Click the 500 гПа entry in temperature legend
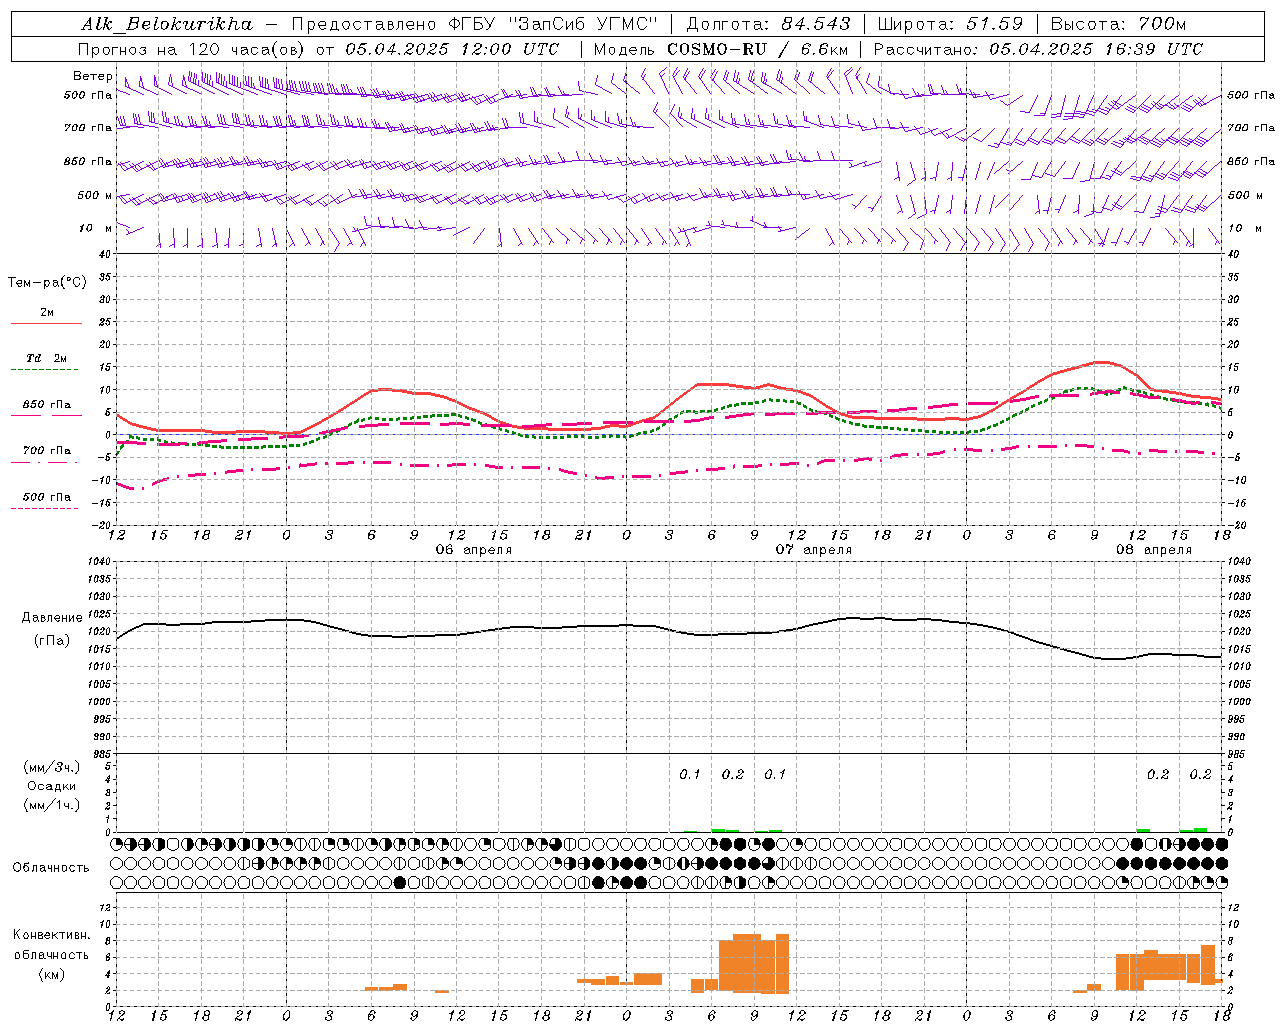1280x1024 pixels. click(47, 497)
